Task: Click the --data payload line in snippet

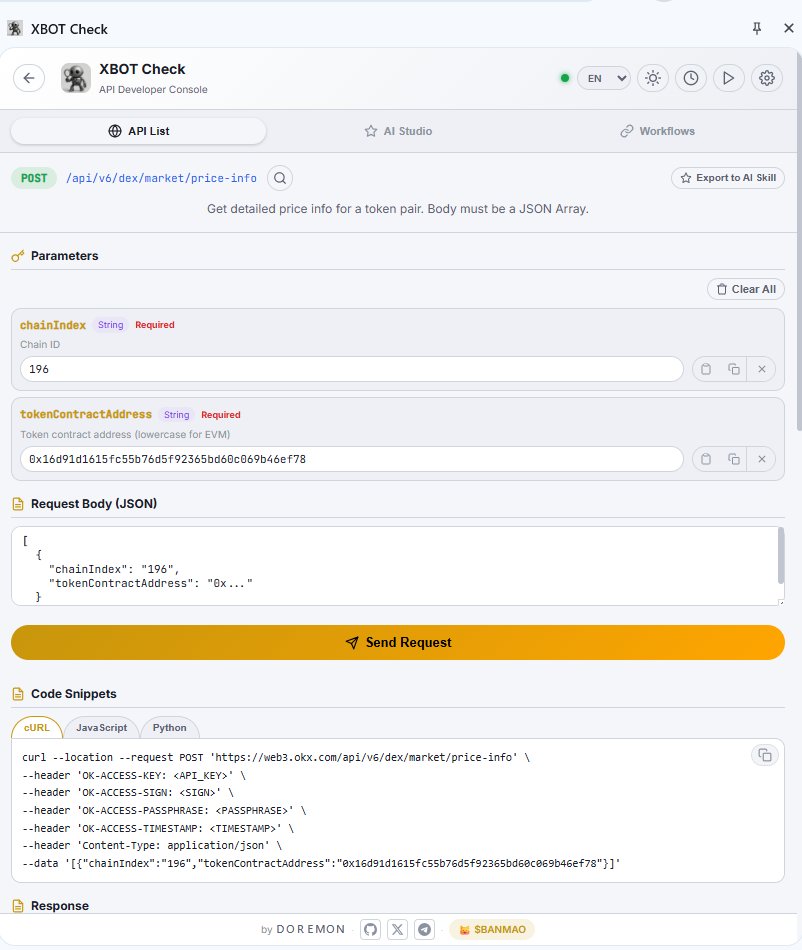Action: [321, 863]
